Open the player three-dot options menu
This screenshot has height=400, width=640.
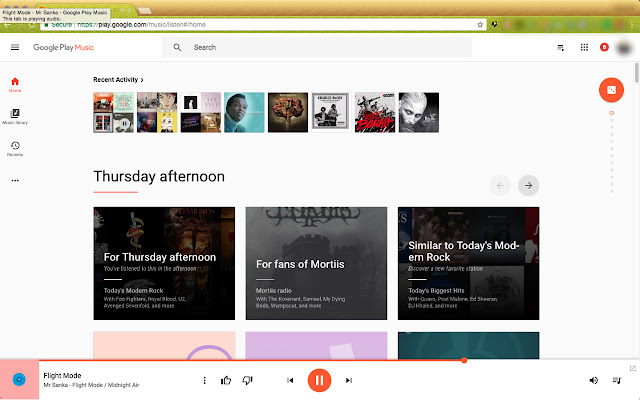pyautogui.click(x=204, y=380)
